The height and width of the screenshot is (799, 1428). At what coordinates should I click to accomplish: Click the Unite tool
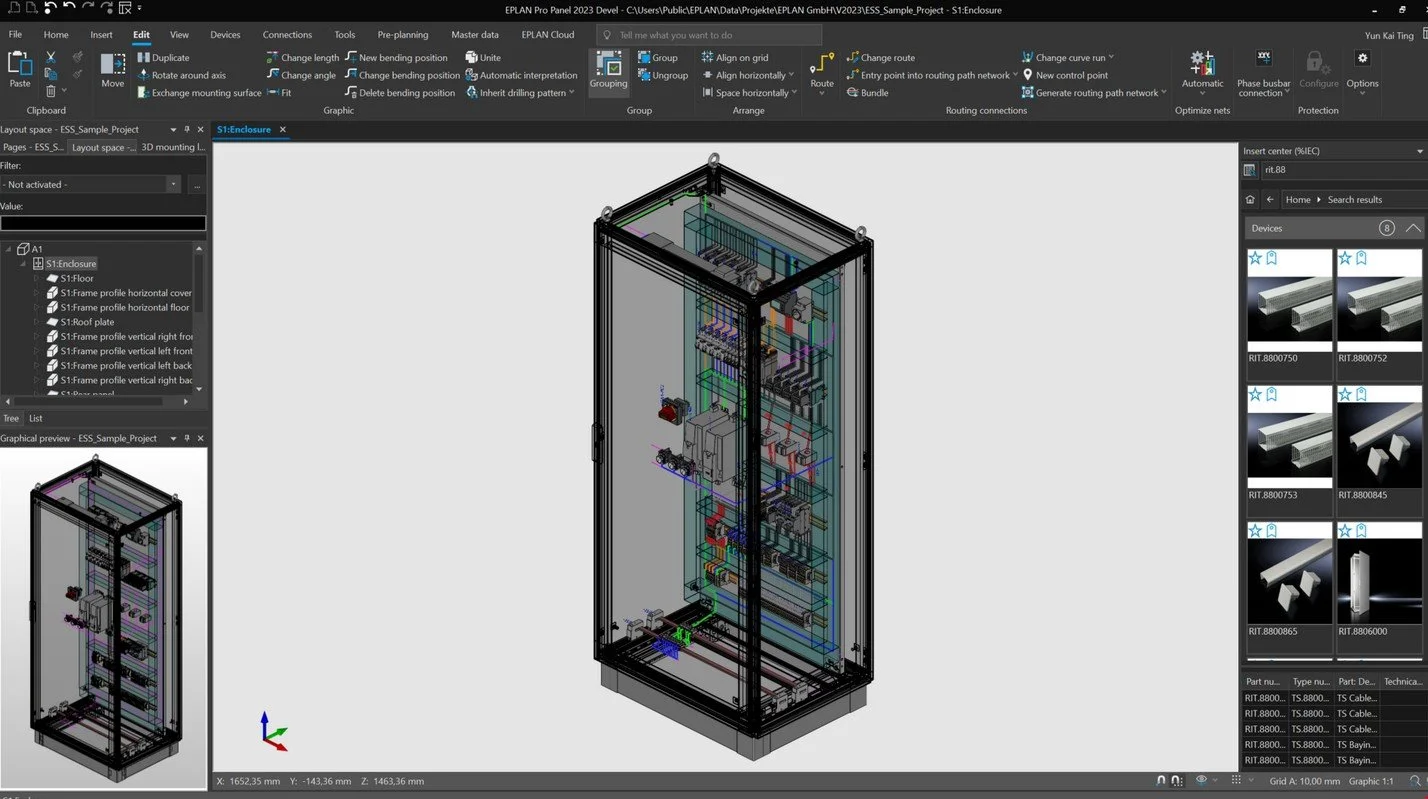click(483, 58)
